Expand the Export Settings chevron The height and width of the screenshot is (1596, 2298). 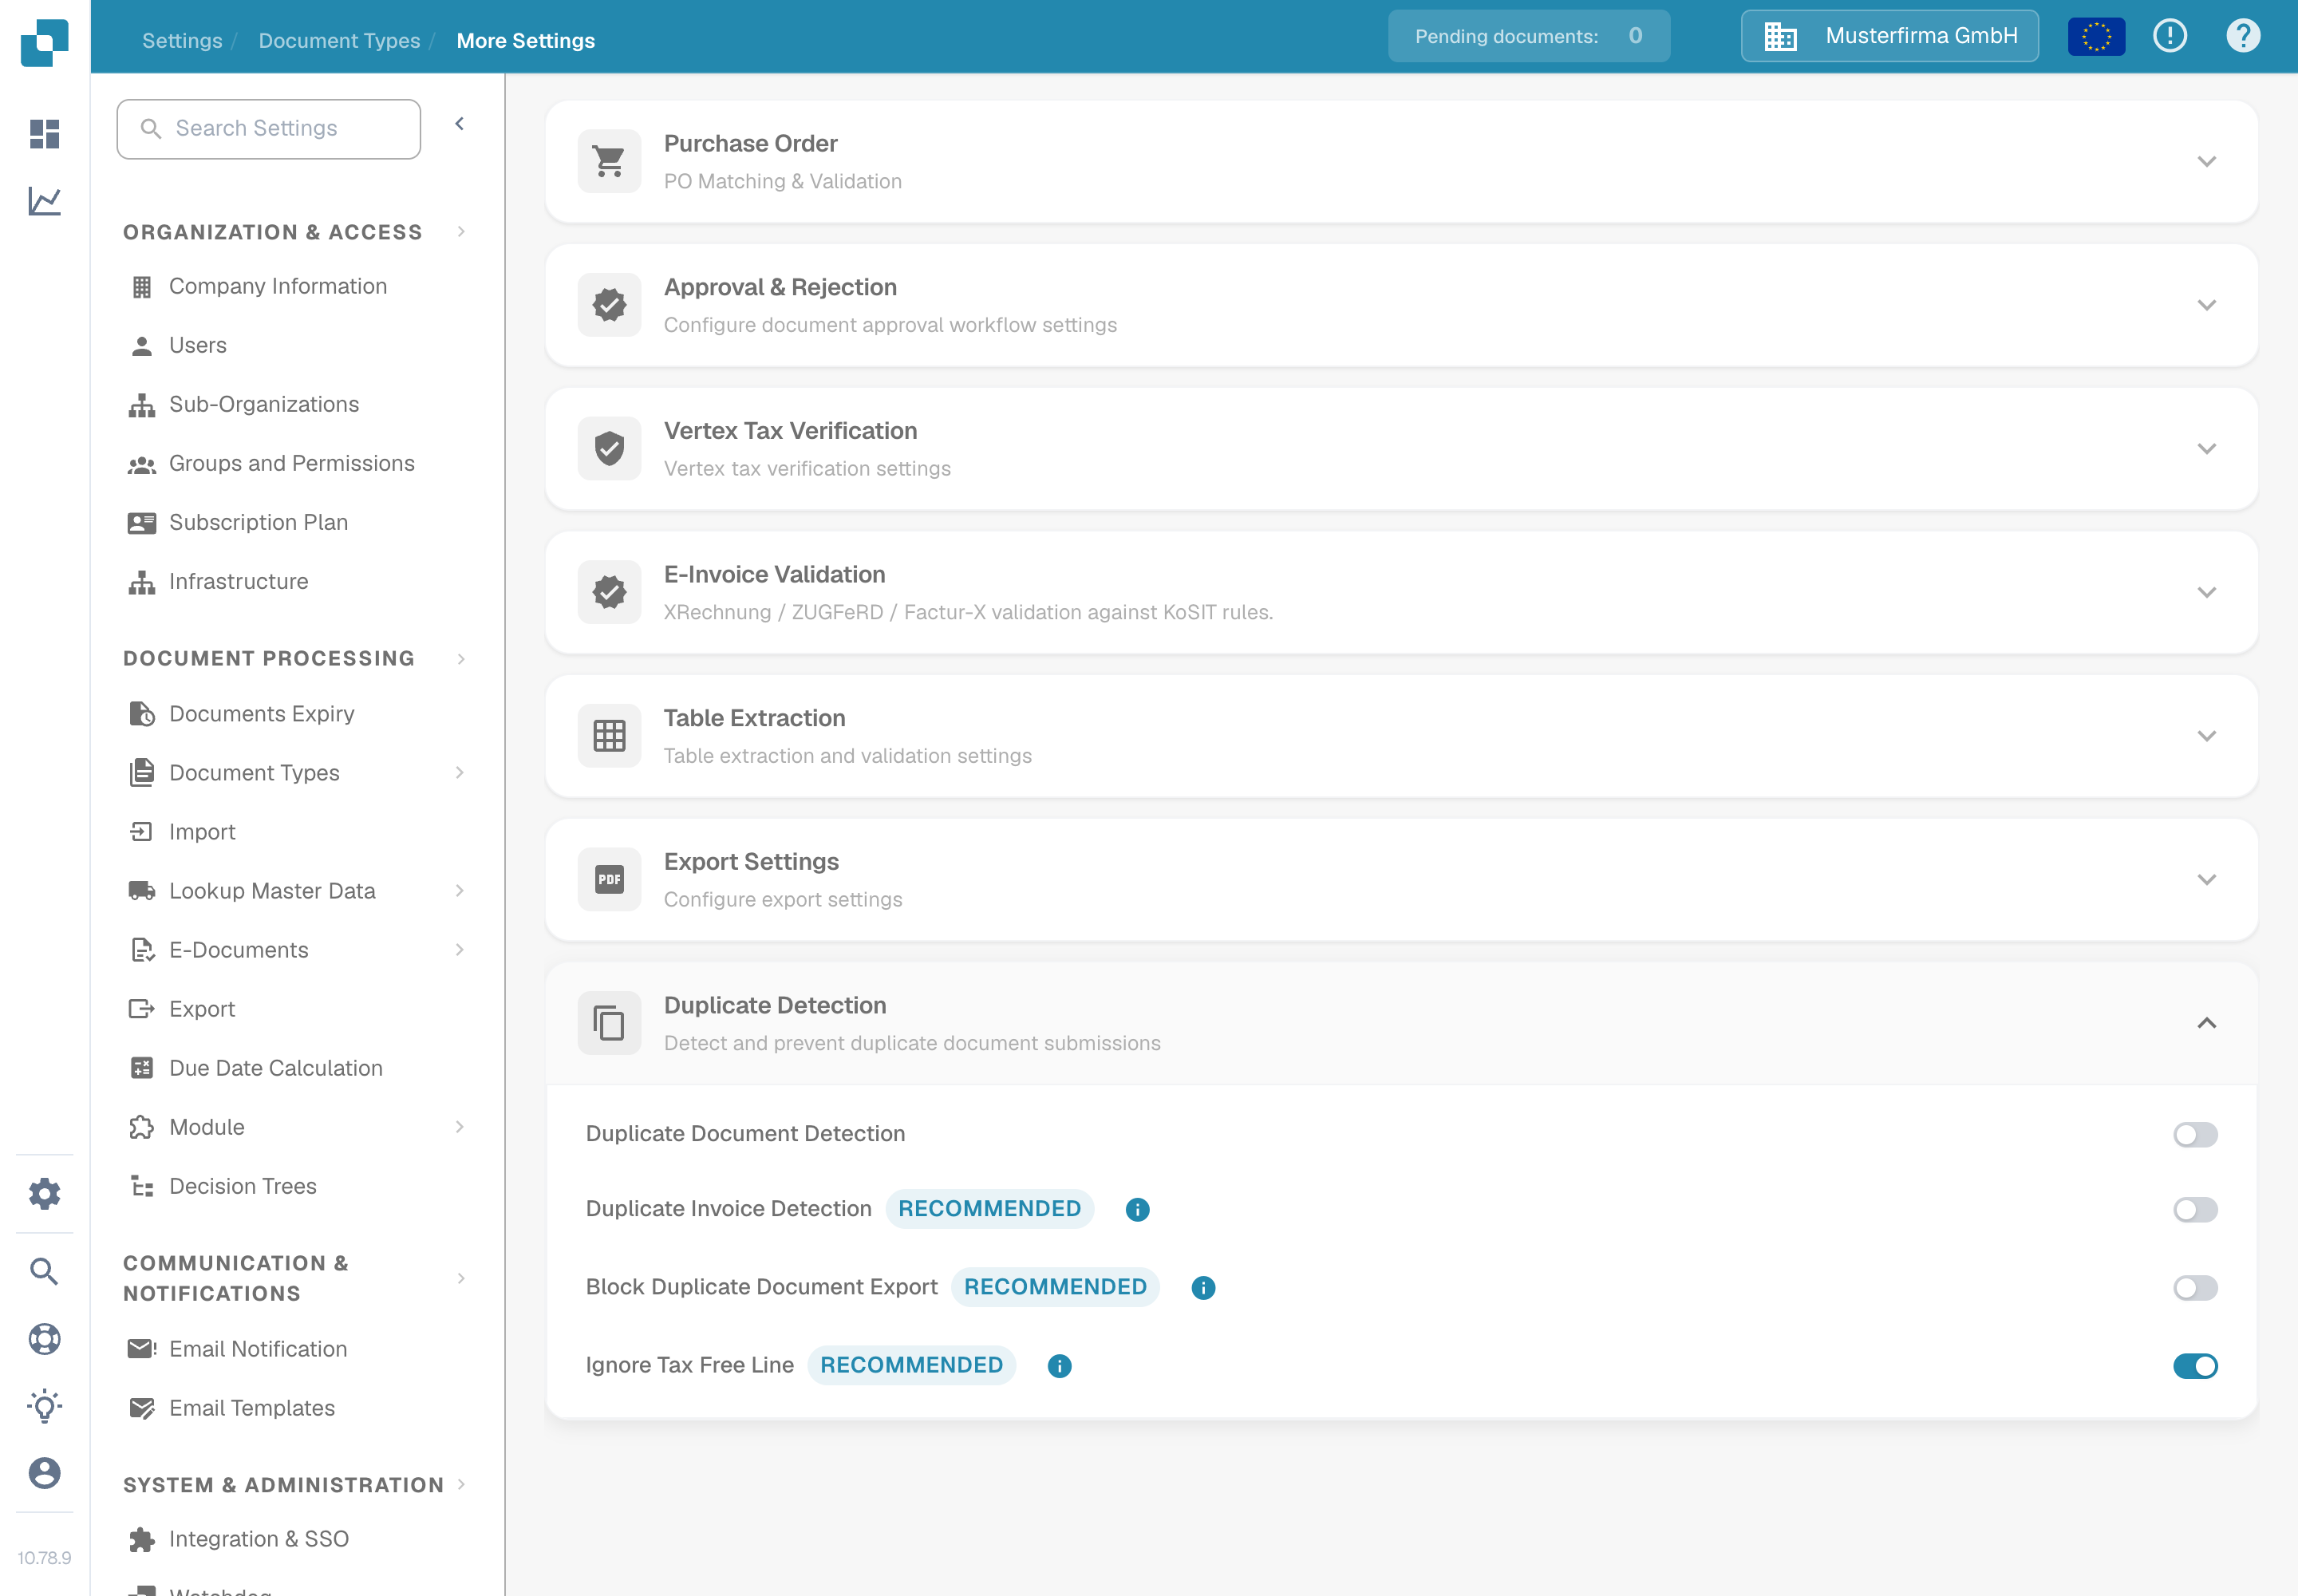2206,879
